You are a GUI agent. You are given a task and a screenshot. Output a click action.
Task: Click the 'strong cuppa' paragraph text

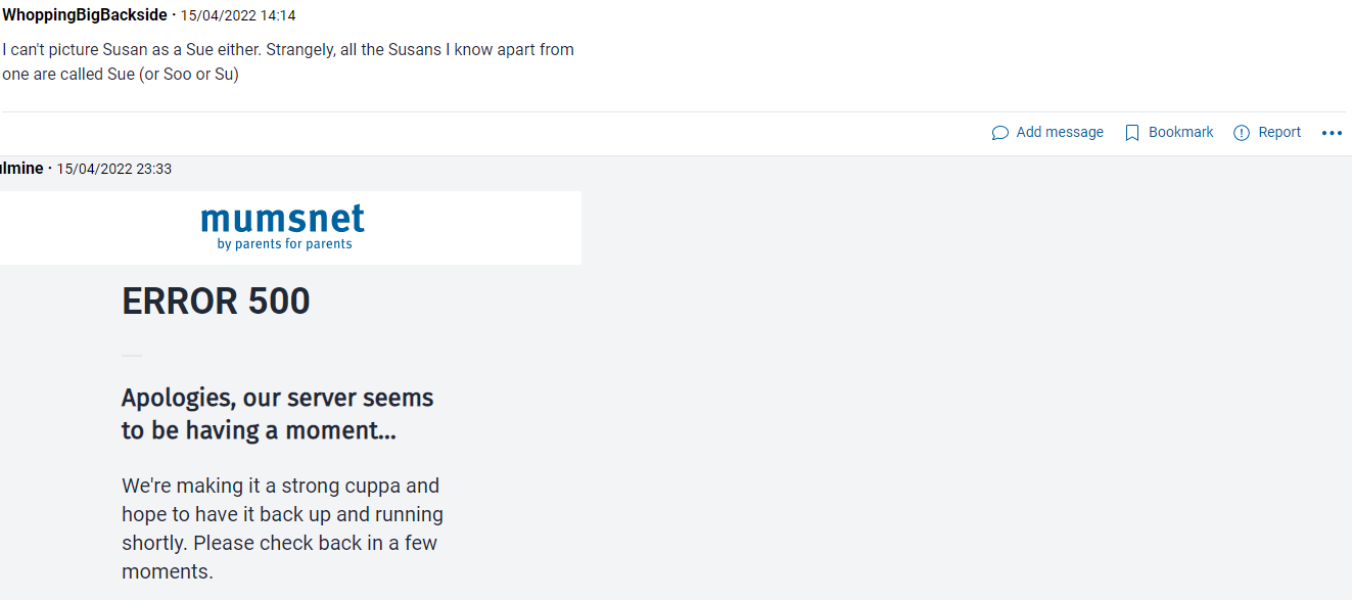280,486
